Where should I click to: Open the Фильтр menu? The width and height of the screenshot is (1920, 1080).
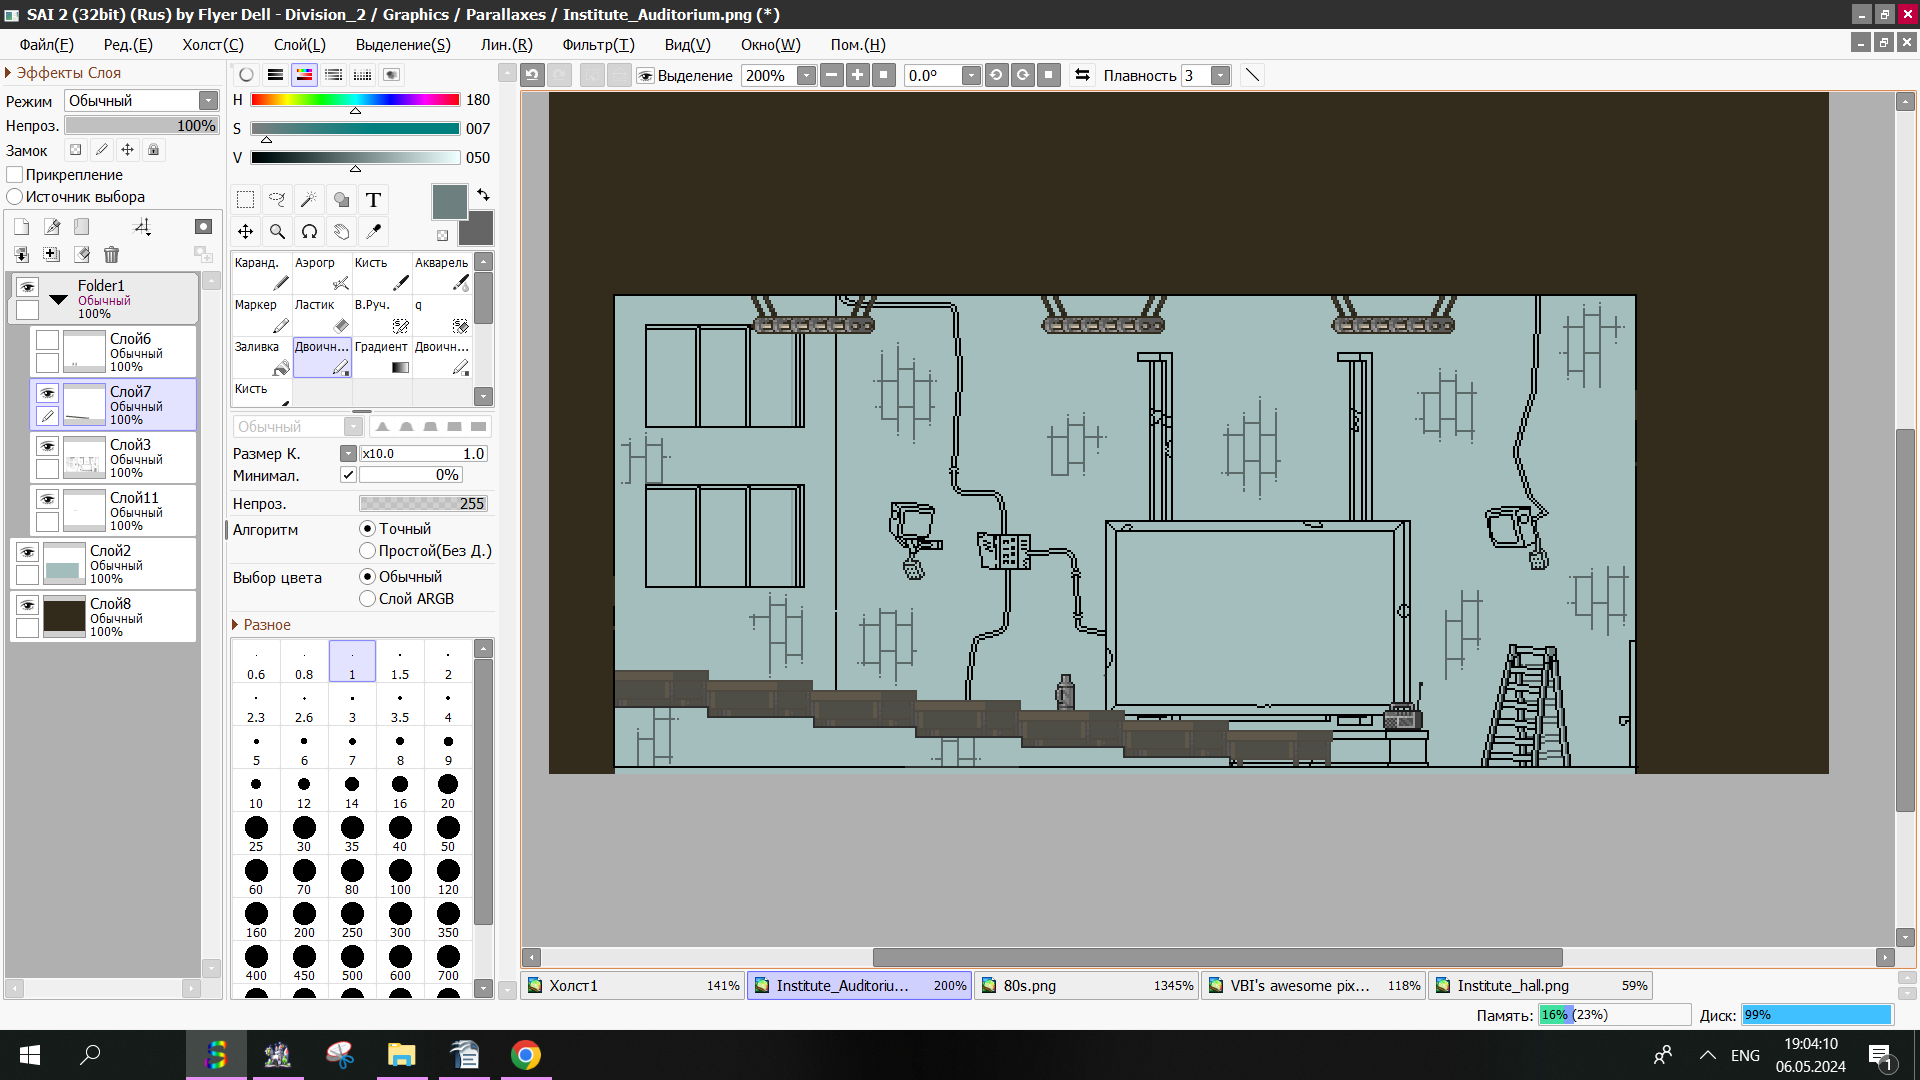[x=598, y=44]
